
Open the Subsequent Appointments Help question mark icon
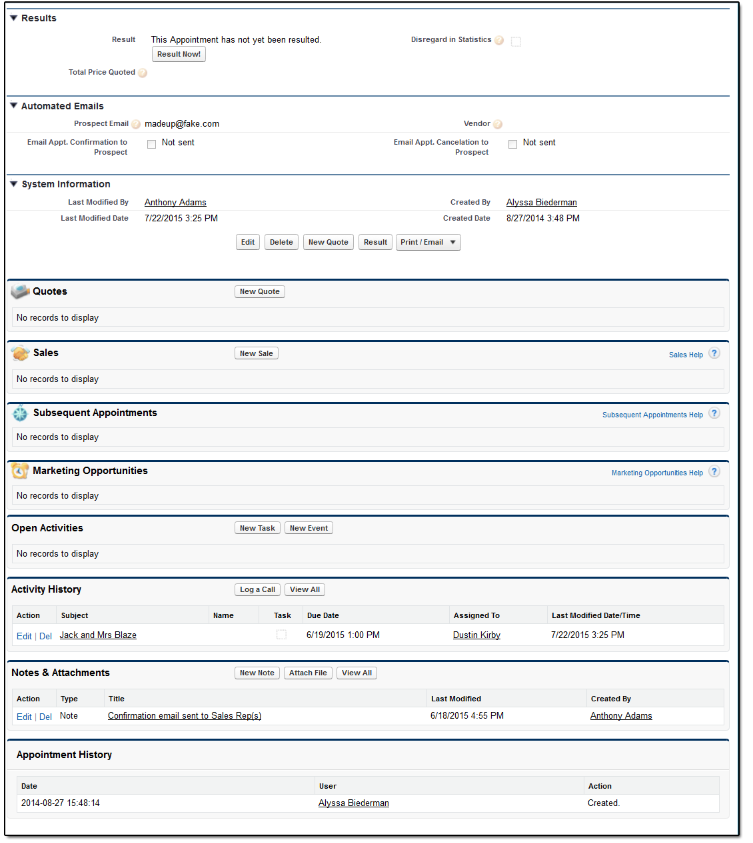tap(714, 413)
